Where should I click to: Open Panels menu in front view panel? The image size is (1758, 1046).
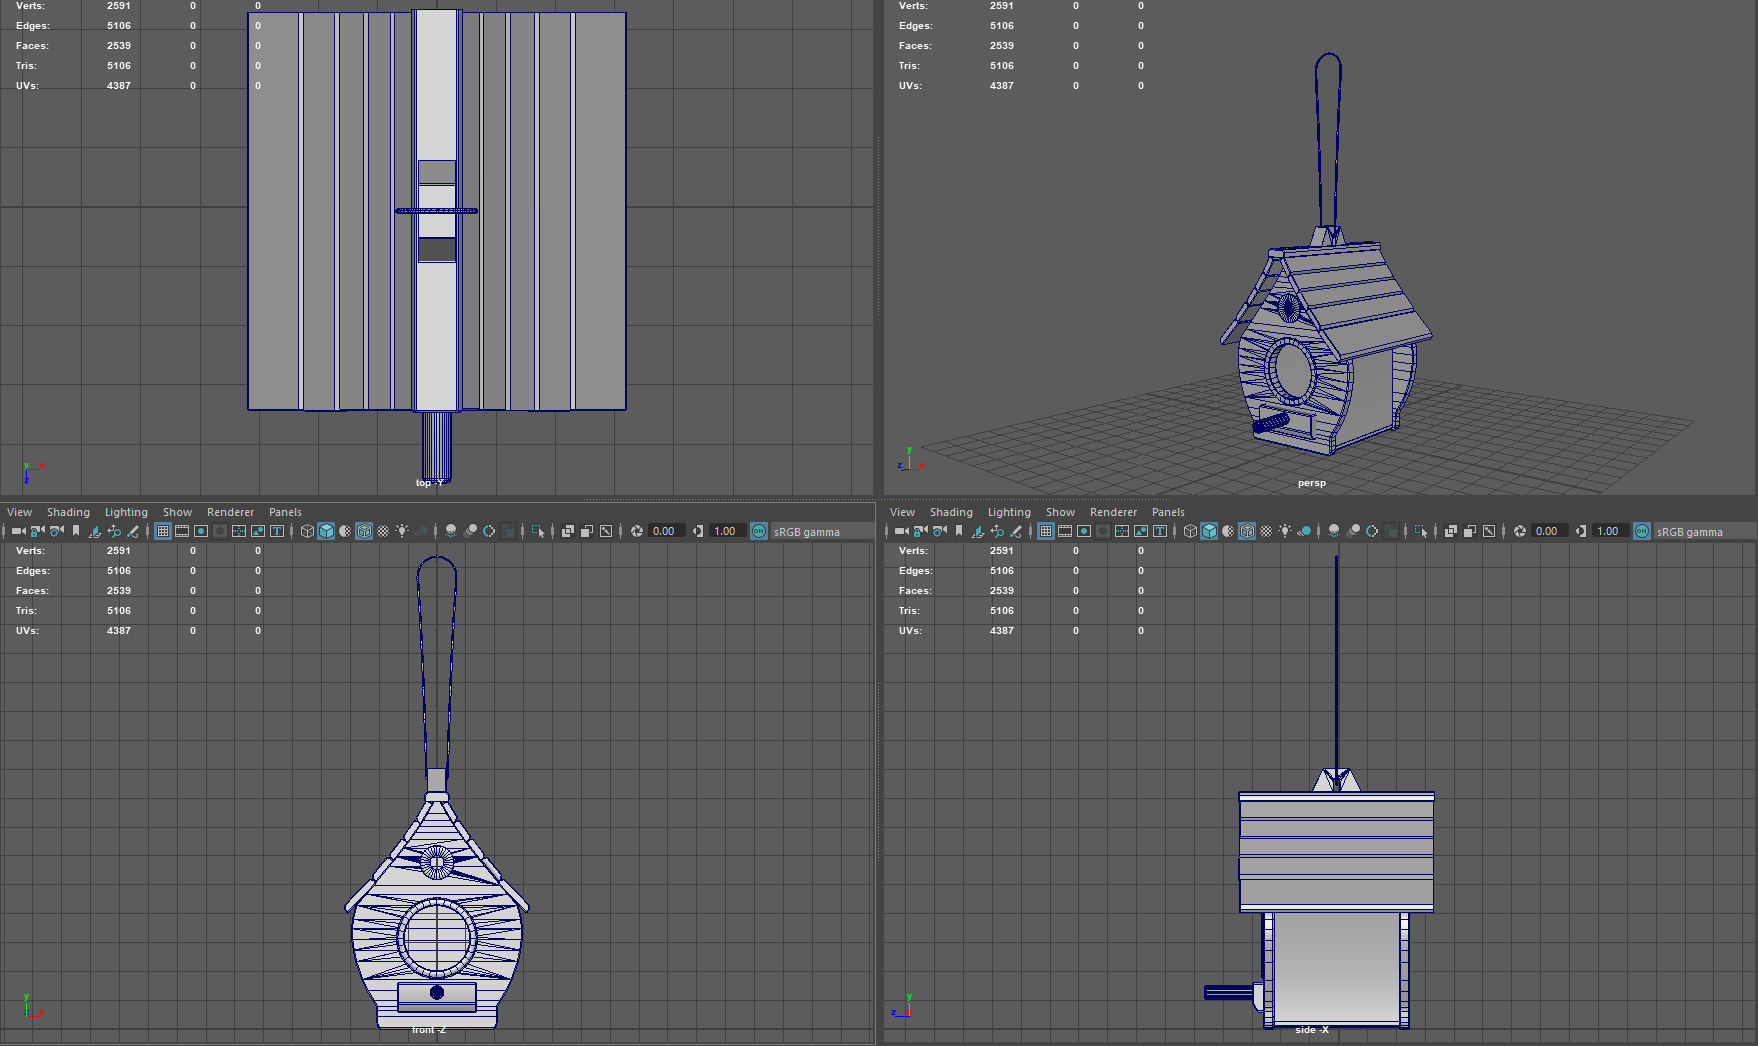(285, 512)
